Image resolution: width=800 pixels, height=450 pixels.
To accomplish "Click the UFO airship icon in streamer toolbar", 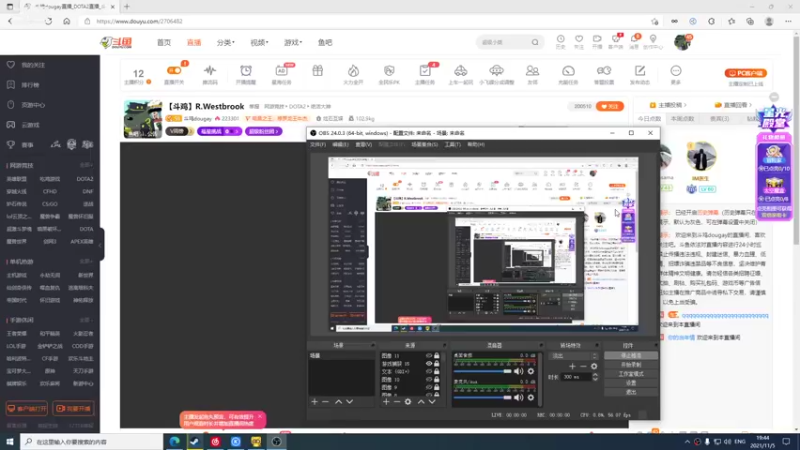I will pos(496,70).
